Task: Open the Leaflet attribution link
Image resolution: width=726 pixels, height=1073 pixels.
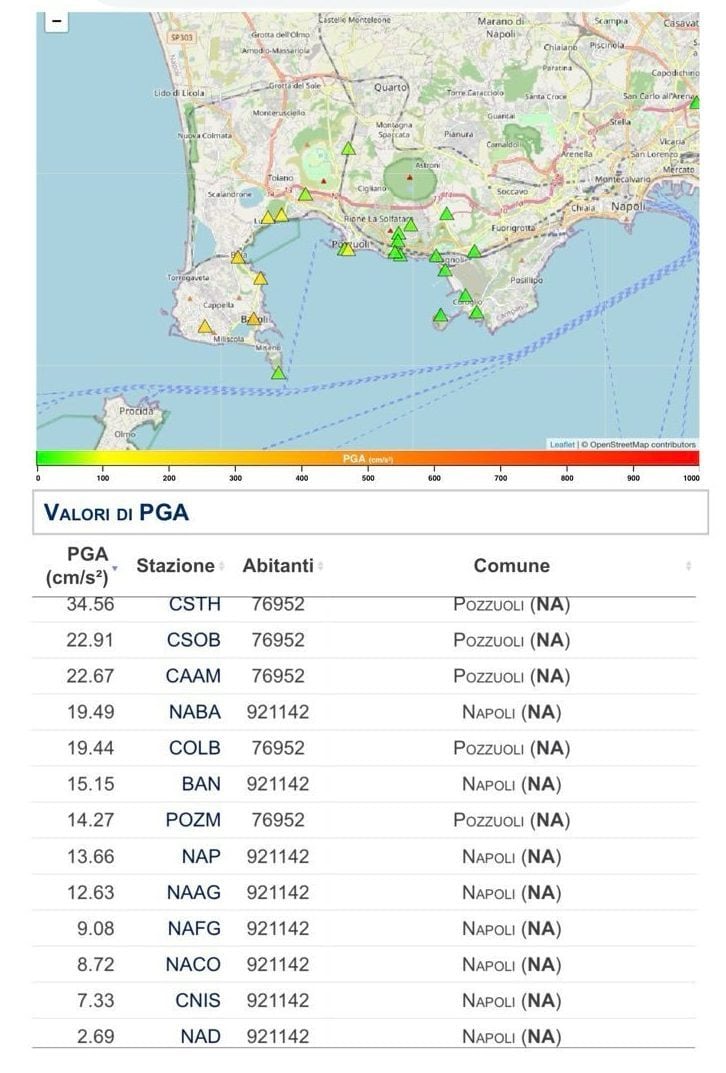Action: pos(562,444)
